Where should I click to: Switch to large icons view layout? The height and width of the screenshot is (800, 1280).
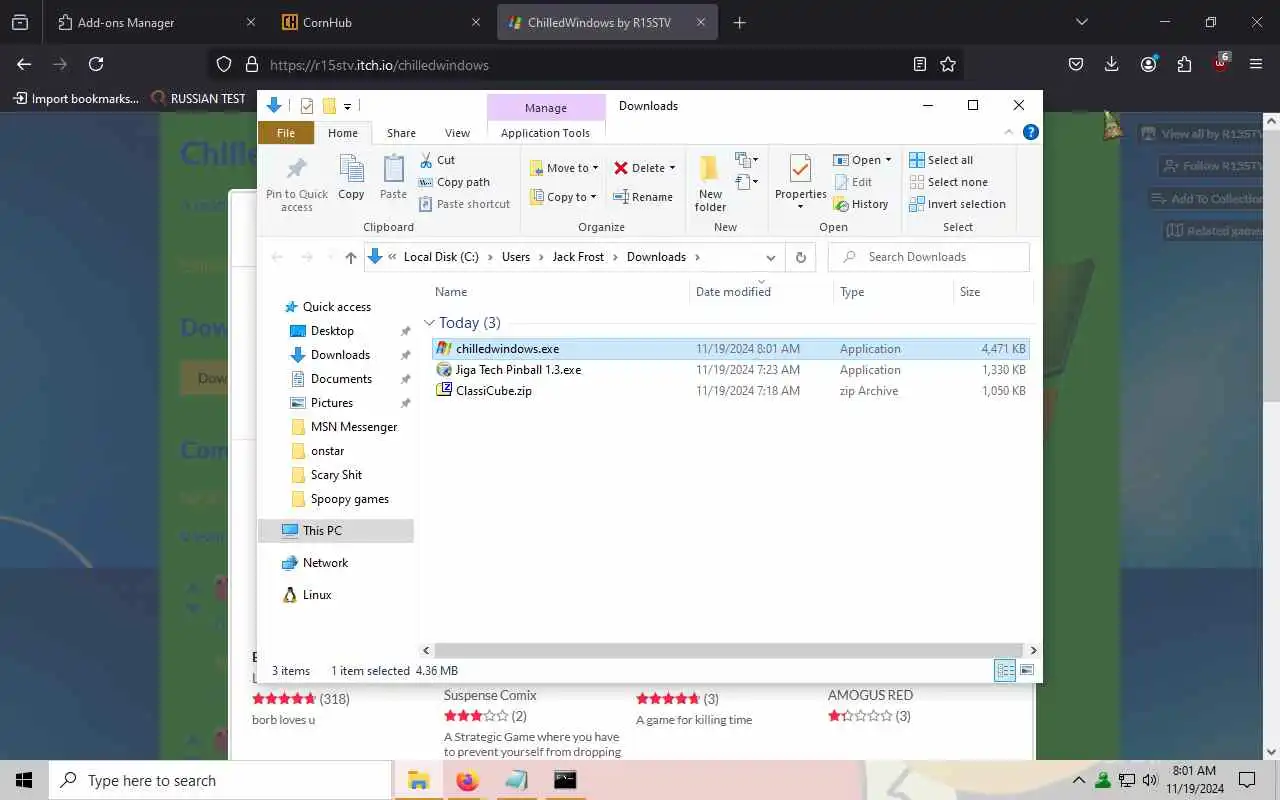[1026, 671]
